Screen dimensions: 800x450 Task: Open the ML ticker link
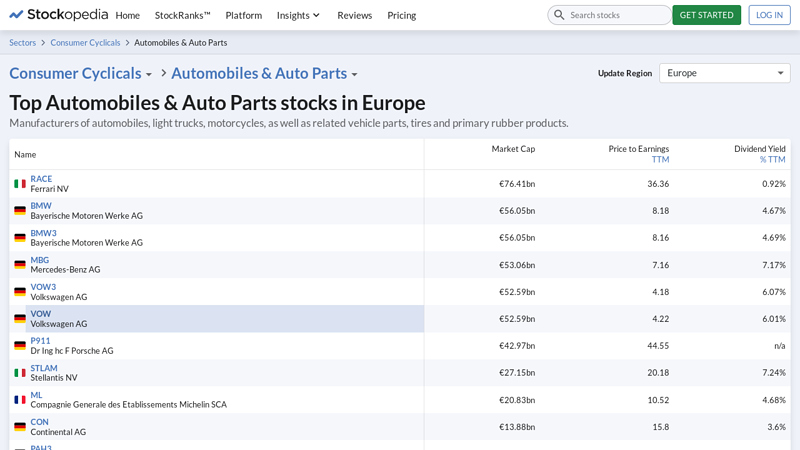pyautogui.click(x=36, y=395)
